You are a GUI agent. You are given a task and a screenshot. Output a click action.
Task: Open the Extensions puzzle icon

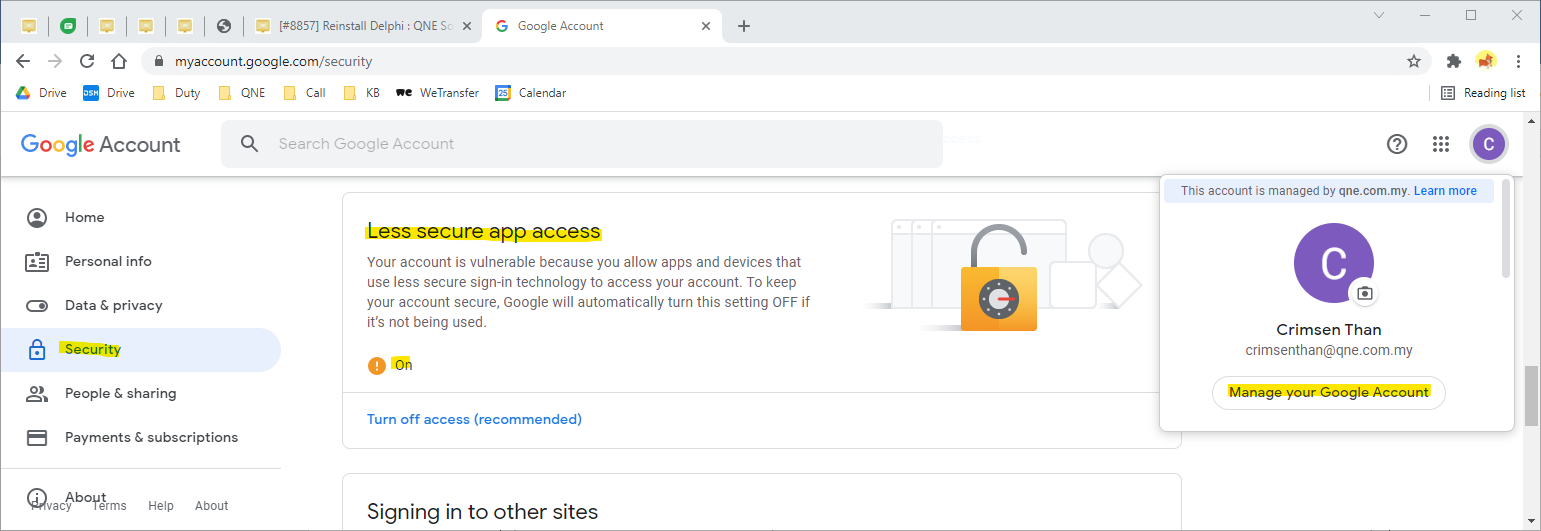pos(1454,61)
